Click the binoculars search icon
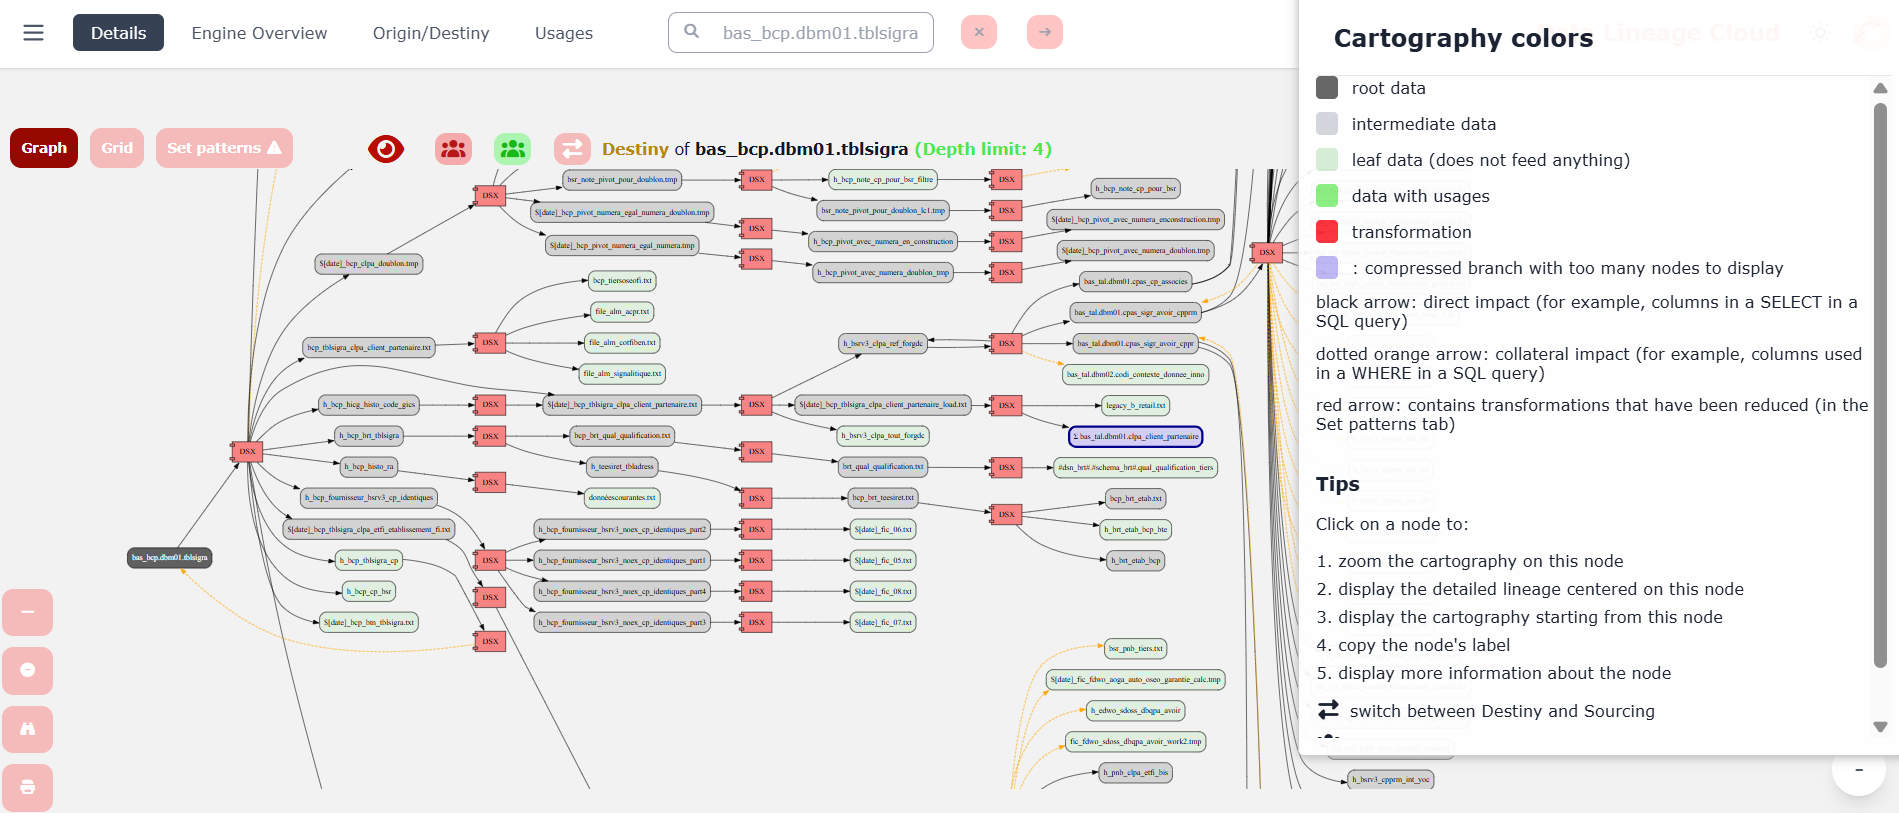 click(28, 729)
